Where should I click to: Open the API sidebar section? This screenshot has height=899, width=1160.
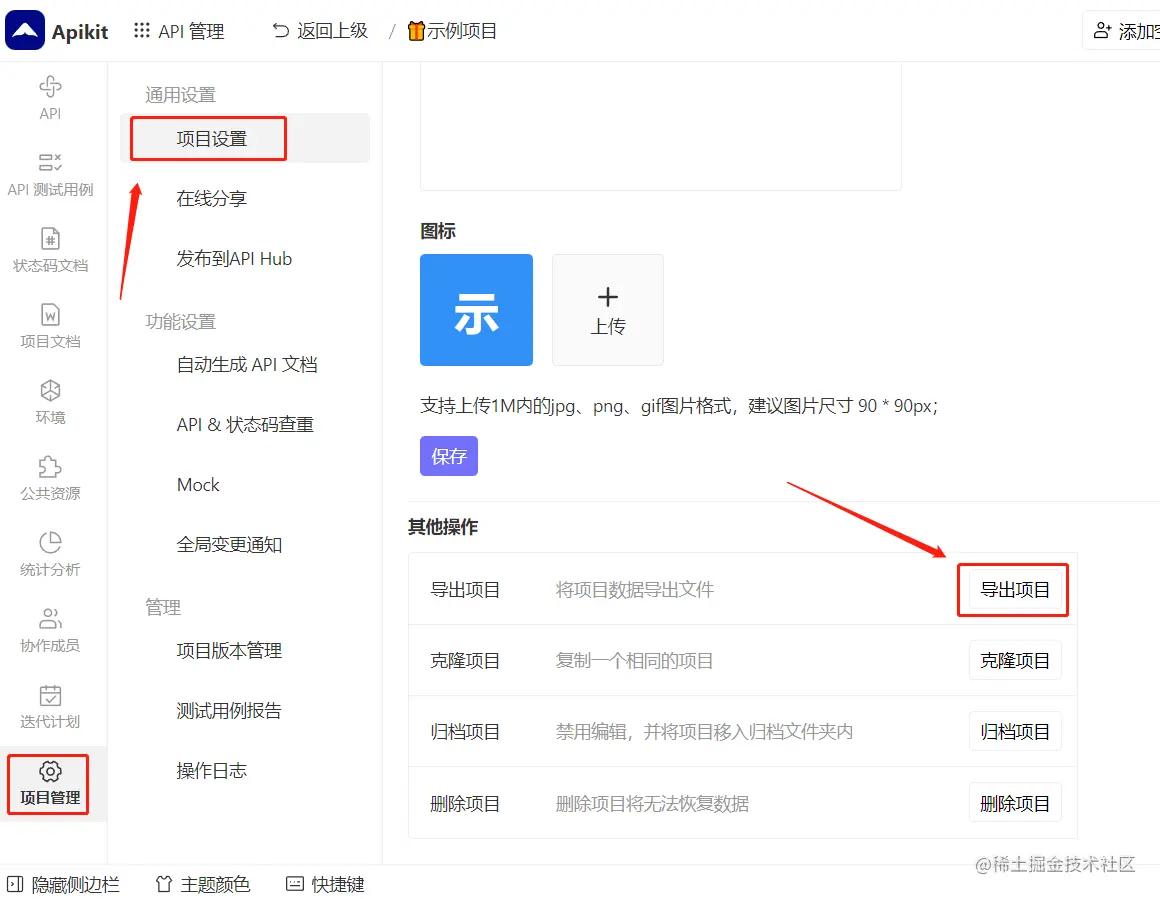point(50,98)
